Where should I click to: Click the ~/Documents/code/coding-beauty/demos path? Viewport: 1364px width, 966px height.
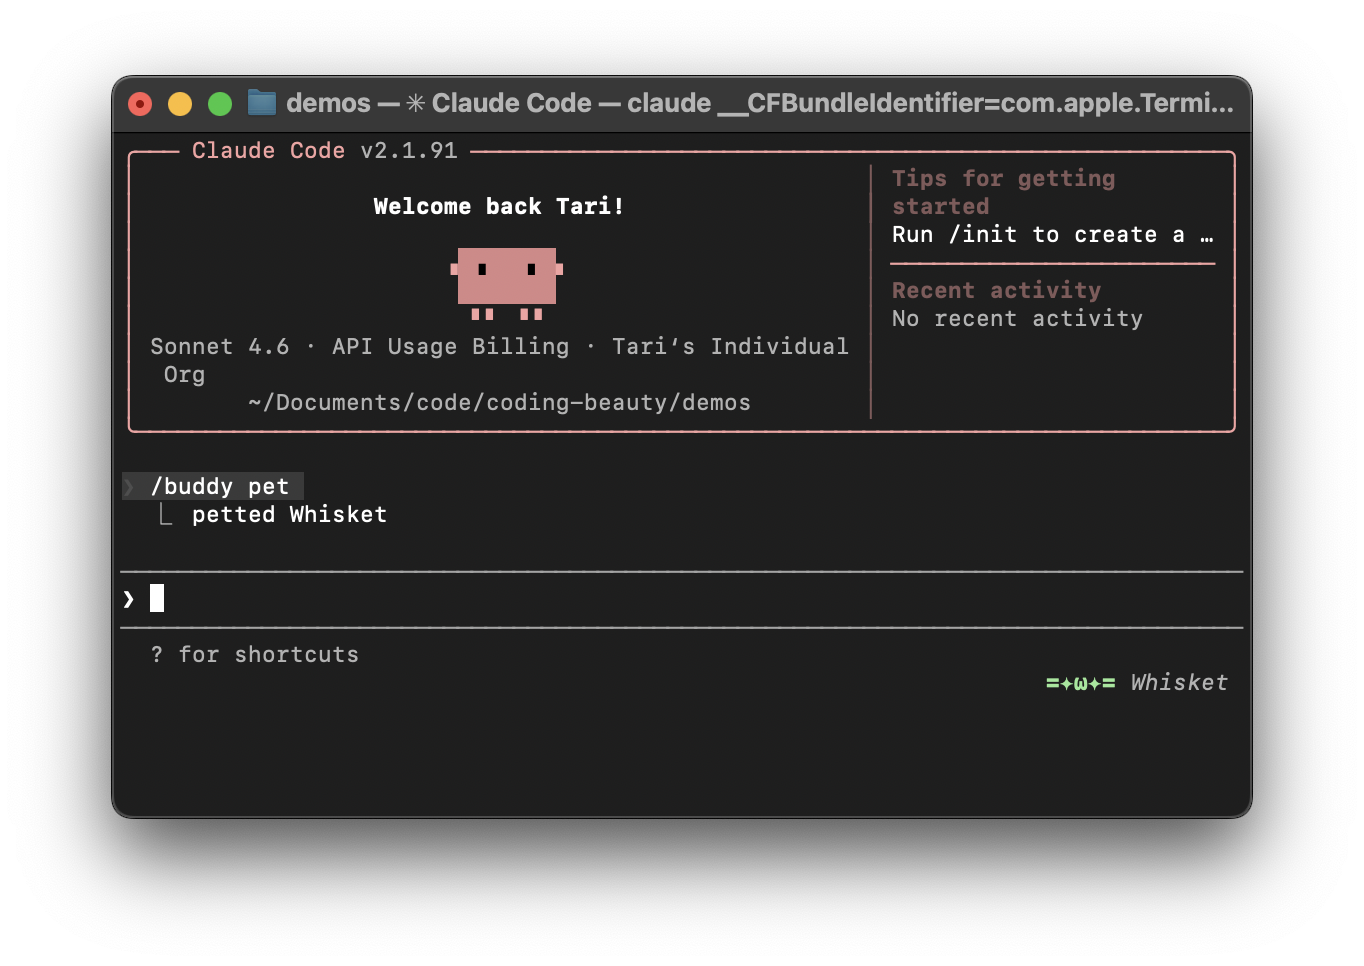[499, 403]
